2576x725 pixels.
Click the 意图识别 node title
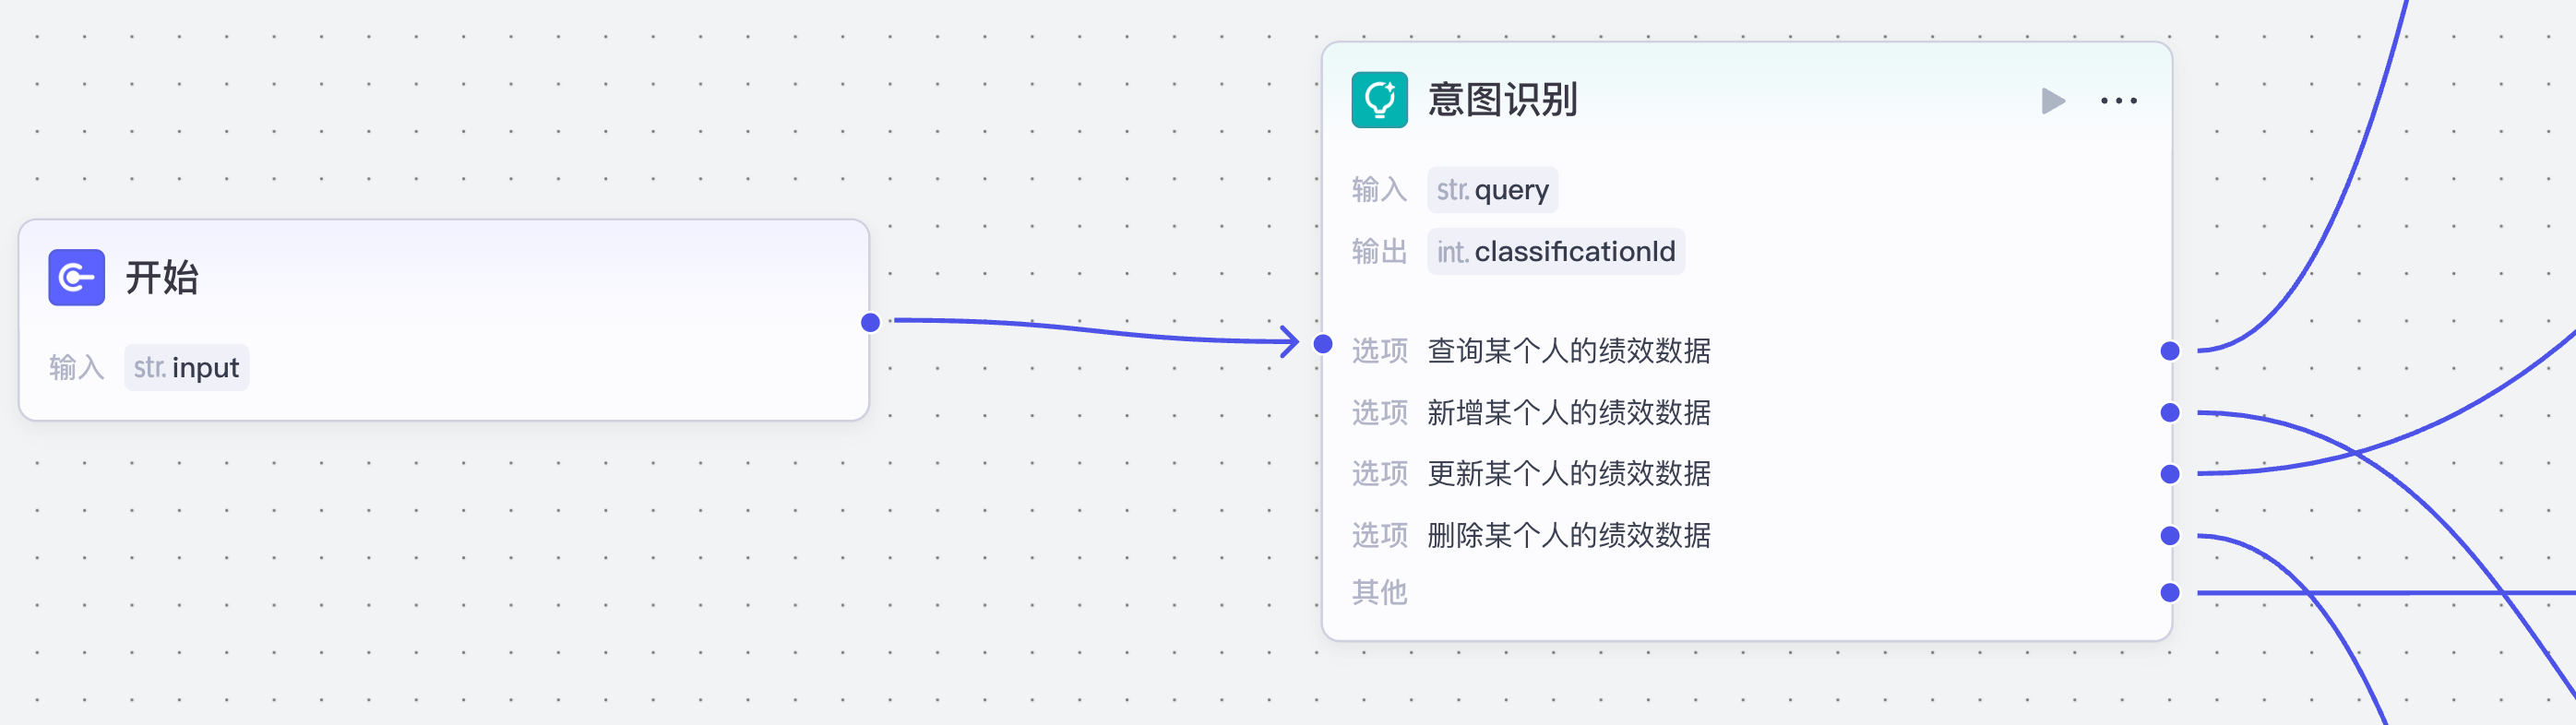pyautogui.click(x=1502, y=100)
